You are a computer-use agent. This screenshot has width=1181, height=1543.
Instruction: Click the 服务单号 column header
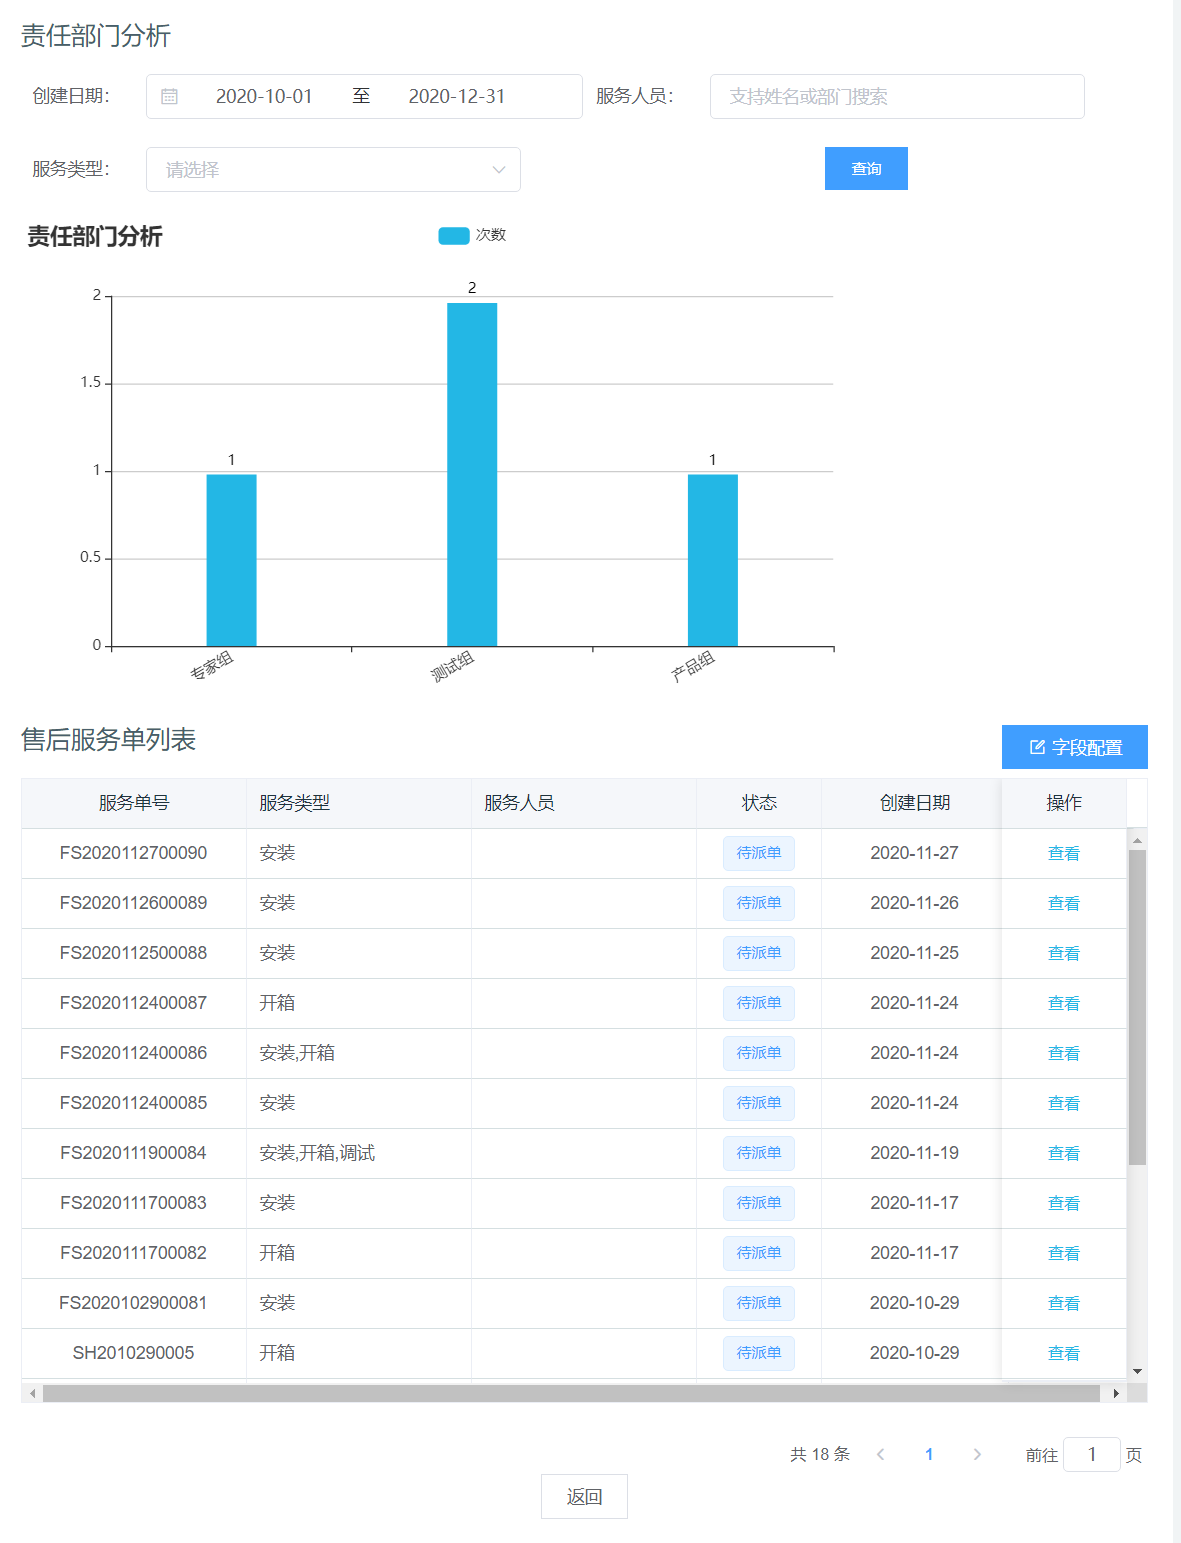pyautogui.click(x=134, y=803)
